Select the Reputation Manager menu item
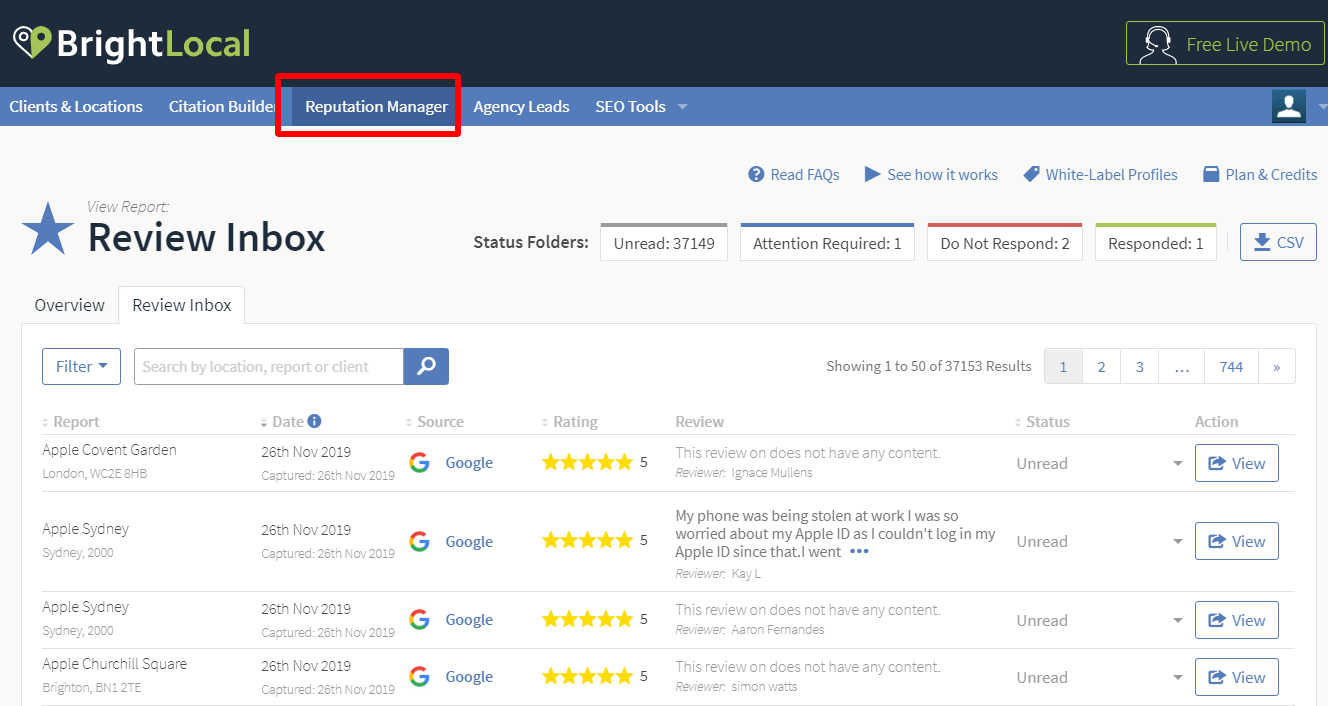The width and height of the screenshot is (1328, 706). click(x=376, y=106)
